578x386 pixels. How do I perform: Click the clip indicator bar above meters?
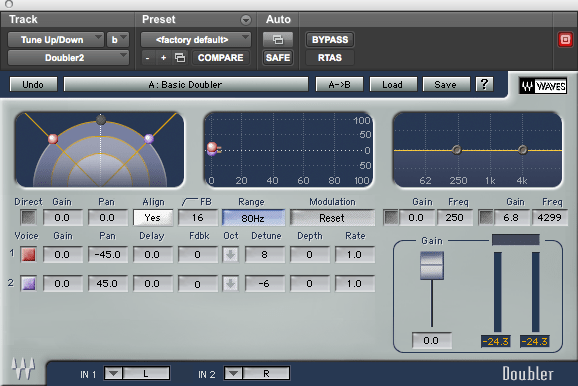516,240
